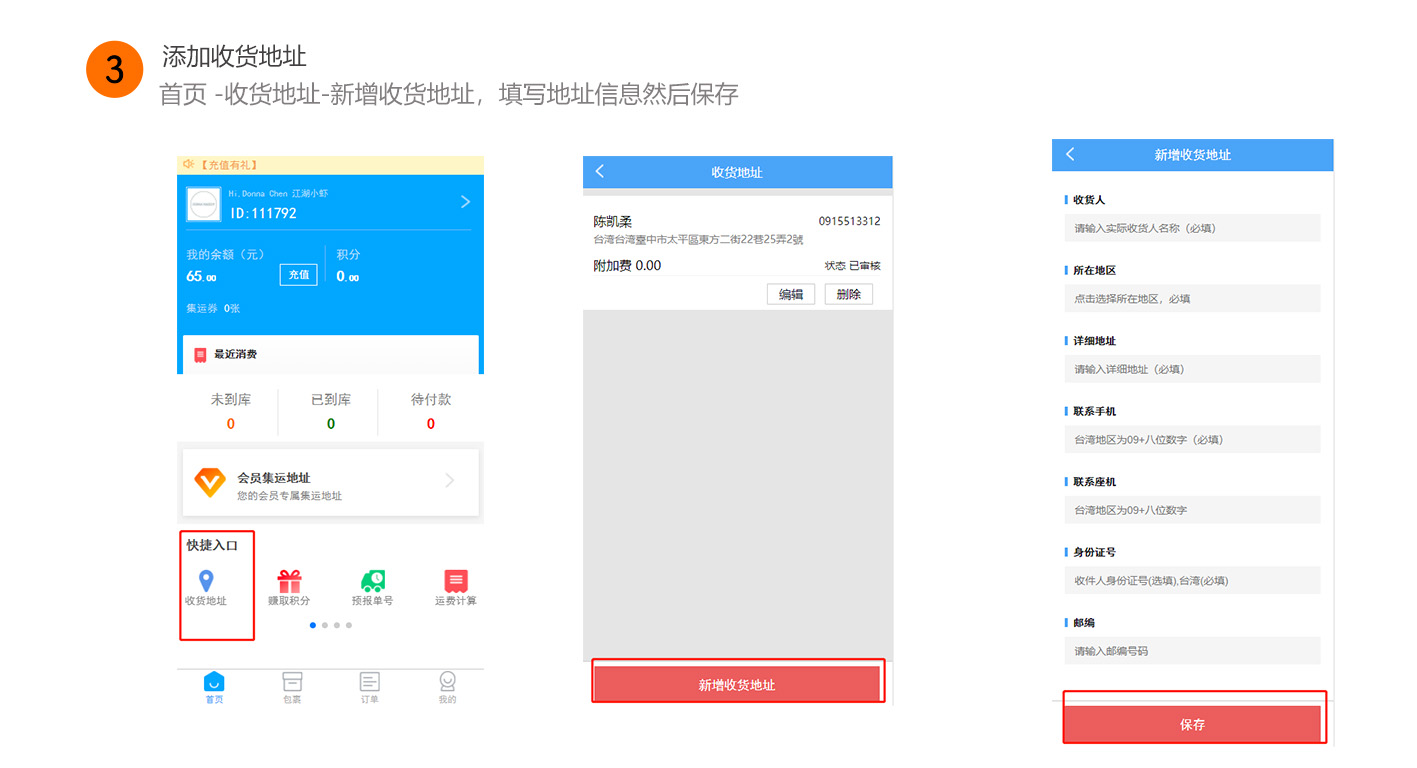Open 我的 bottom tab
Screen dimensions: 1417x768
click(447, 685)
